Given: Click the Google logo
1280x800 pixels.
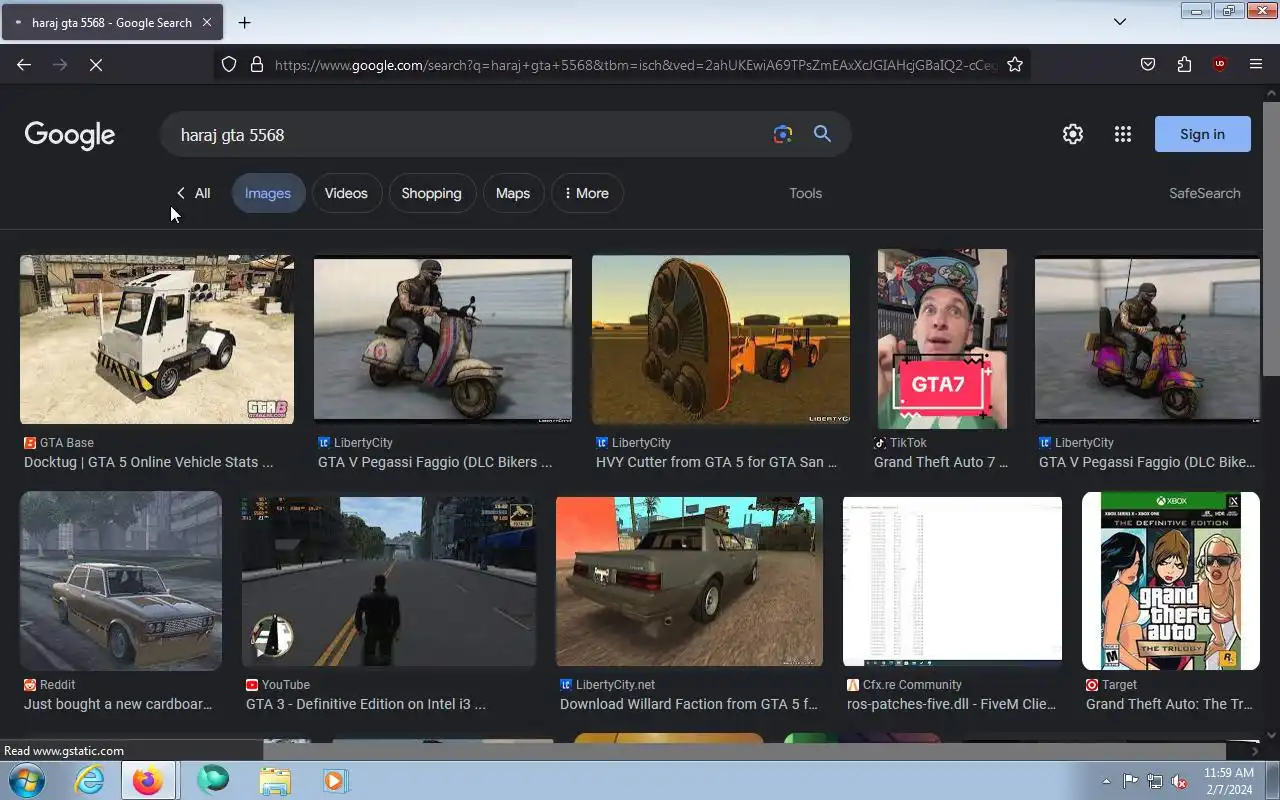Looking at the screenshot, I should coord(70,135).
